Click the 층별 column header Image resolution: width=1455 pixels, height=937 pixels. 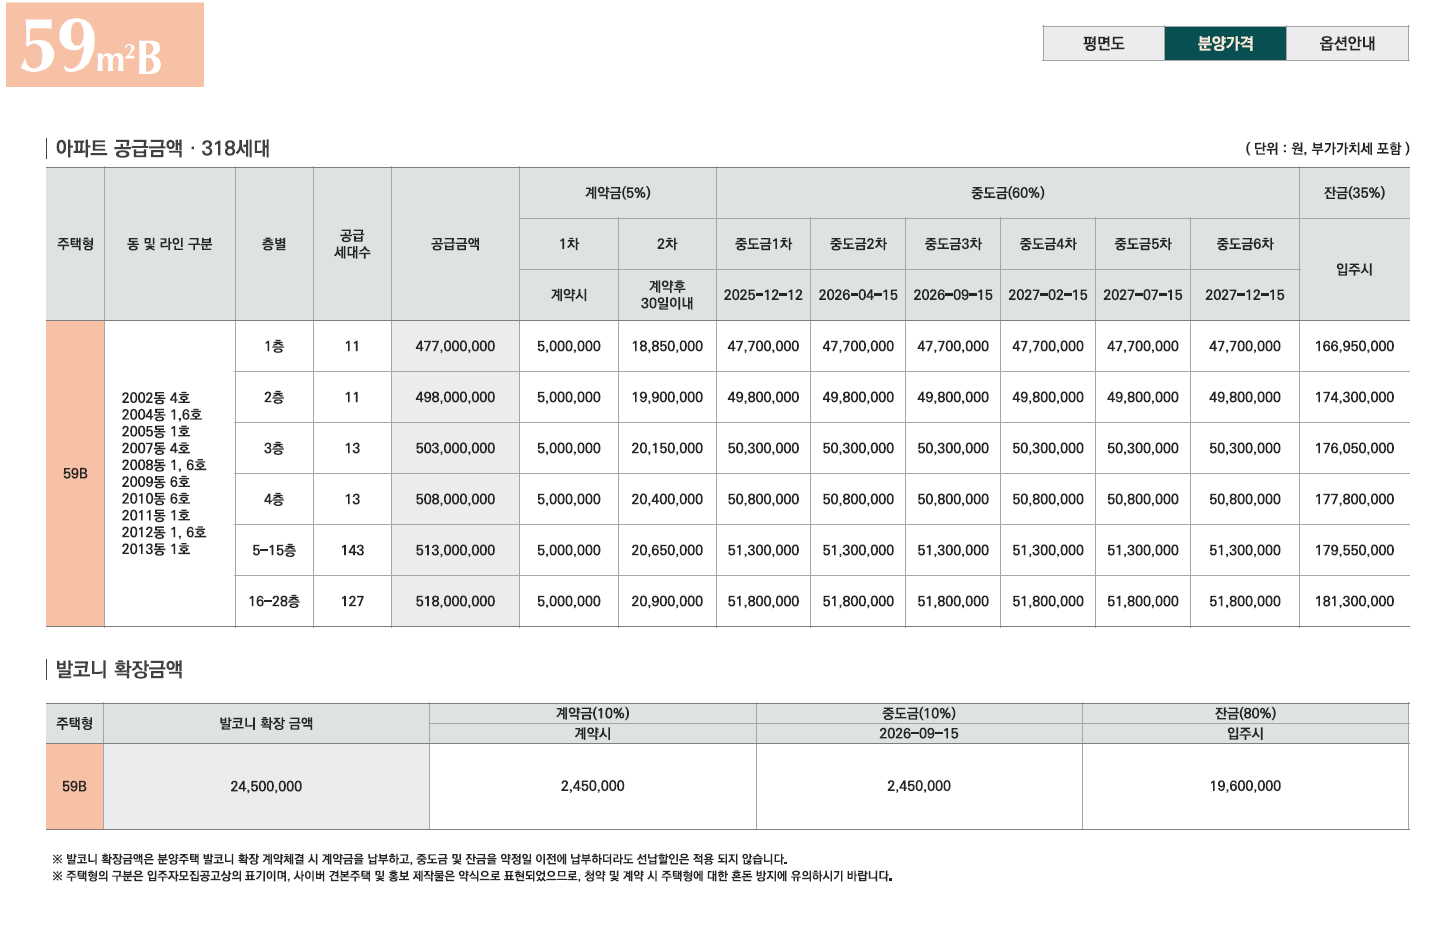[x=274, y=244]
